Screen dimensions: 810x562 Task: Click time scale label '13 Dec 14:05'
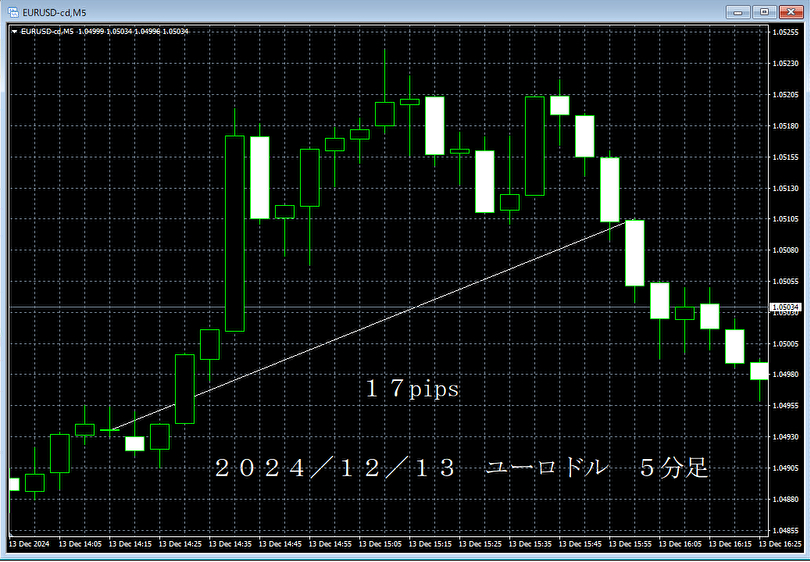(x=80, y=544)
